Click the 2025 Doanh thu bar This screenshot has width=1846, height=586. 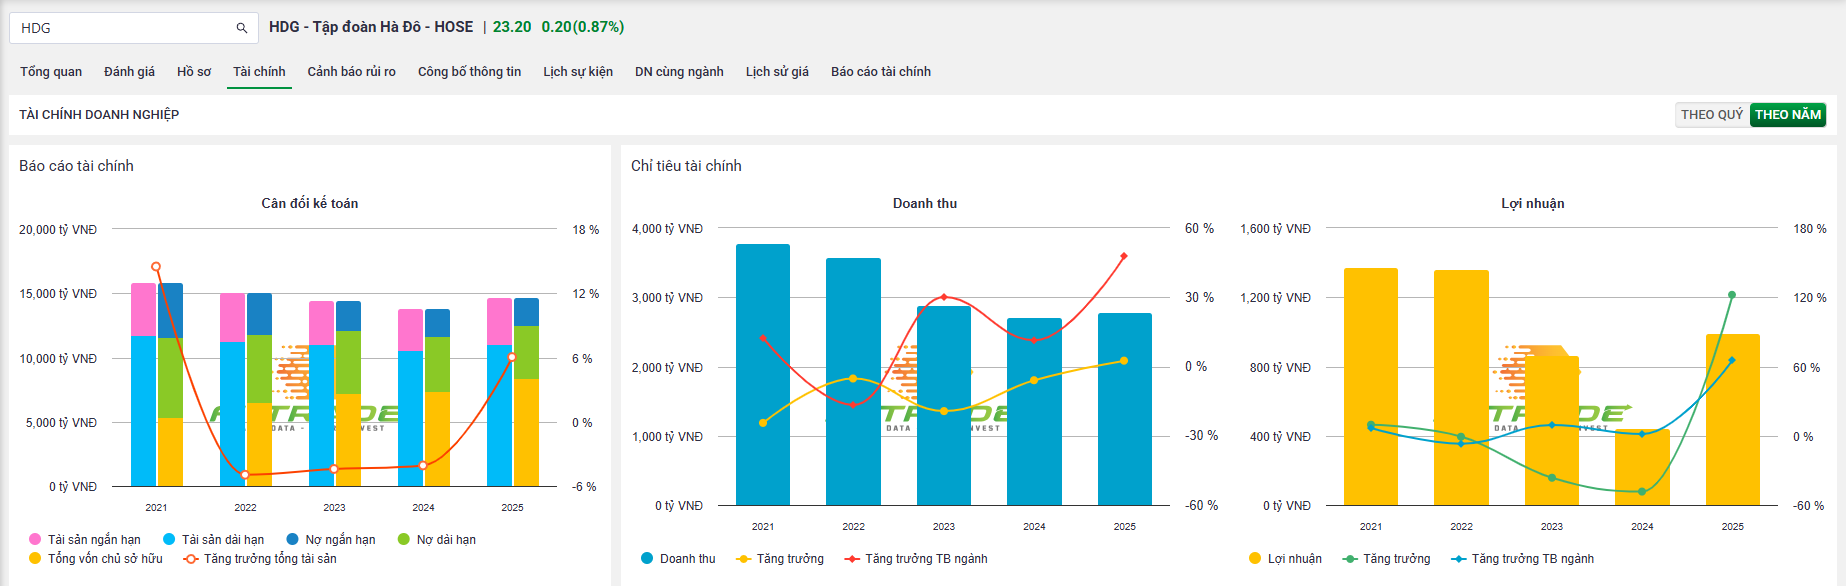1125,410
